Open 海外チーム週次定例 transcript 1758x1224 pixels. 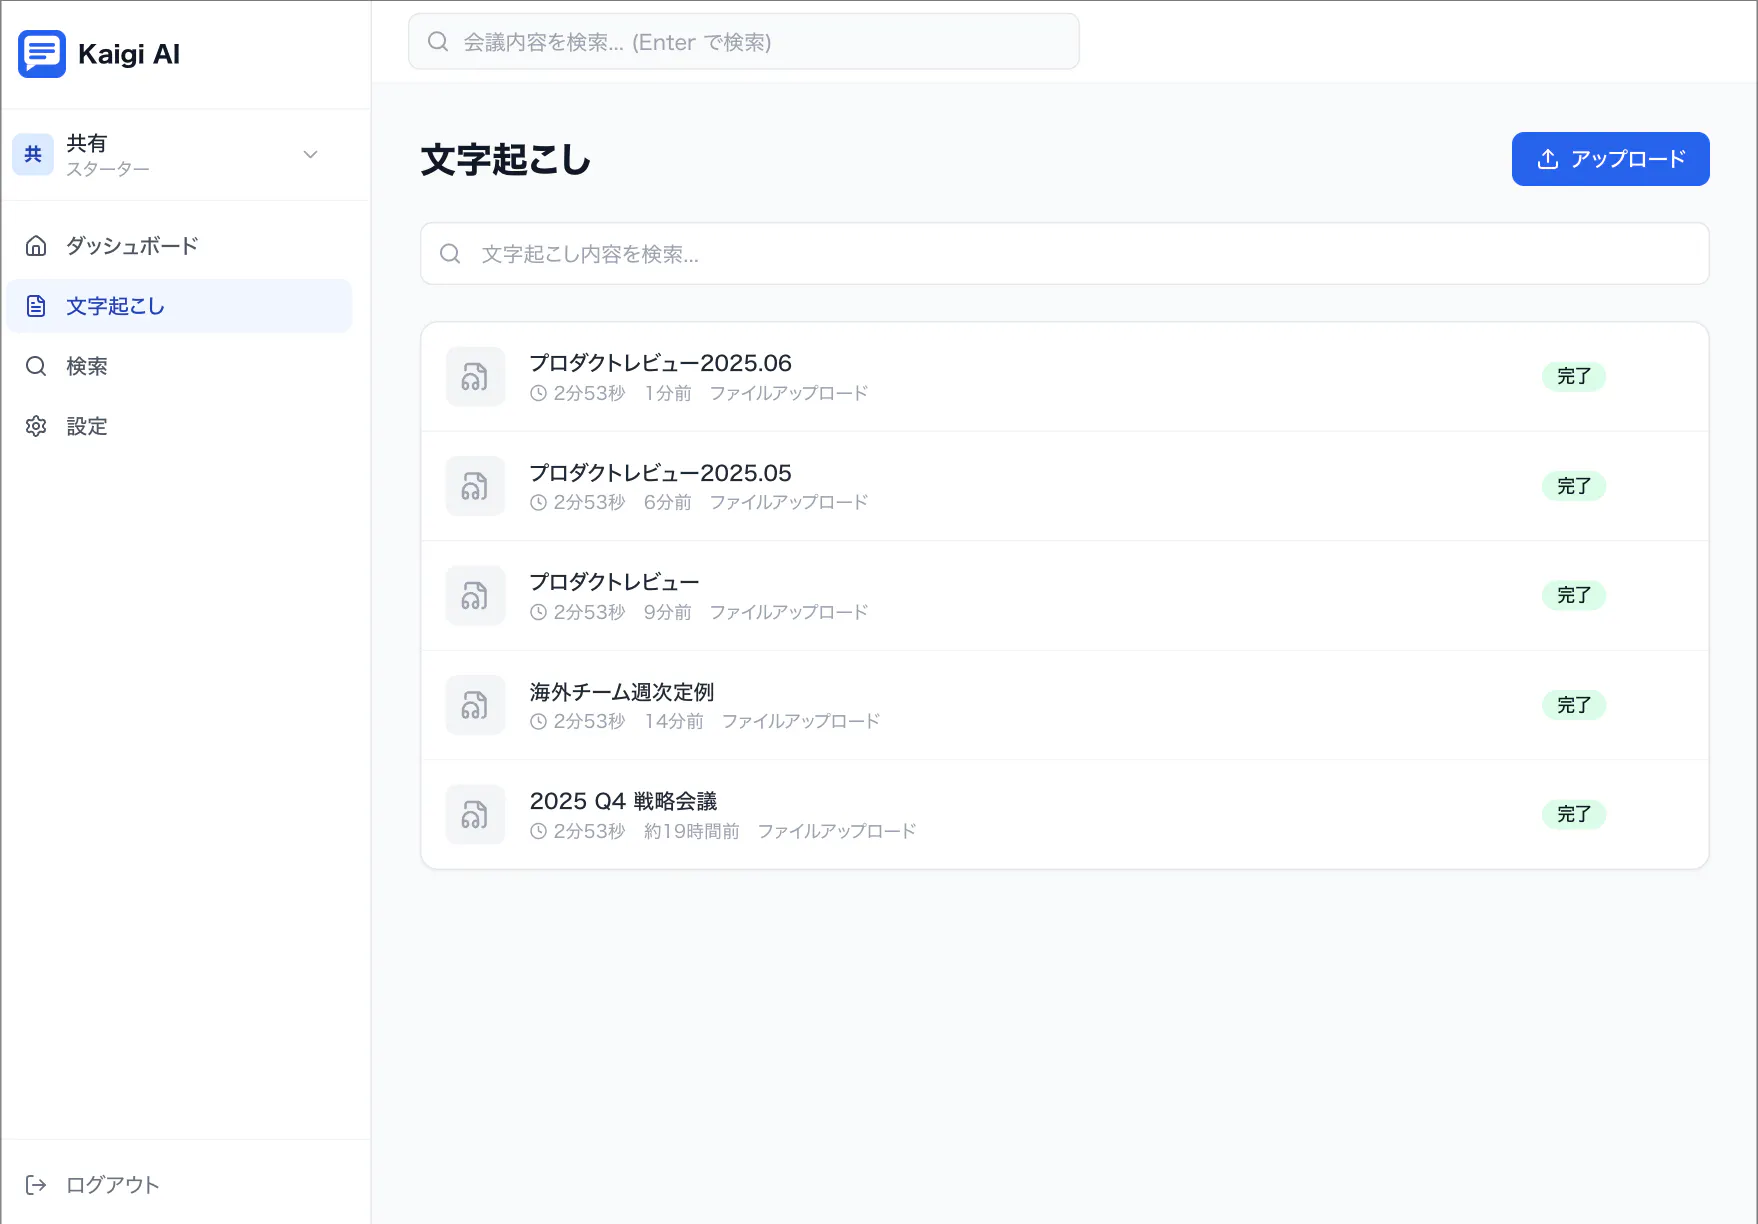pyautogui.click(x=622, y=692)
